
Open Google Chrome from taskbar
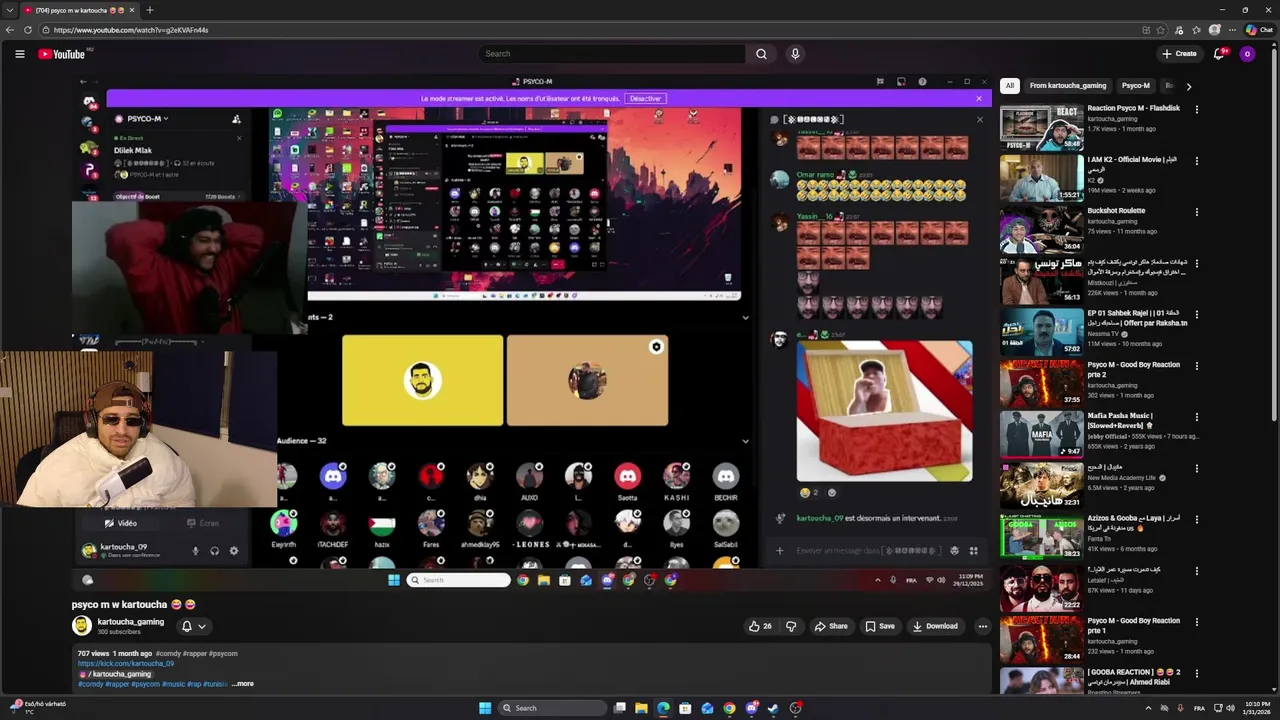(729, 708)
